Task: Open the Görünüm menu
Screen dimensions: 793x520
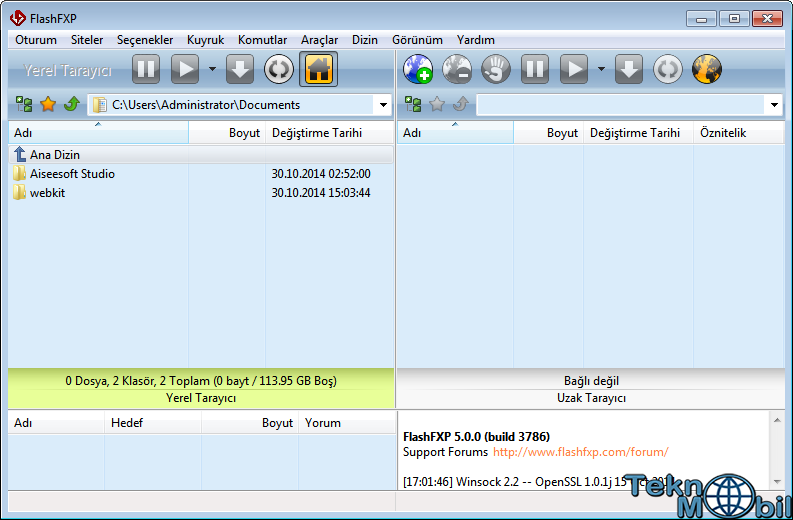Action: click(x=417, y=40)
